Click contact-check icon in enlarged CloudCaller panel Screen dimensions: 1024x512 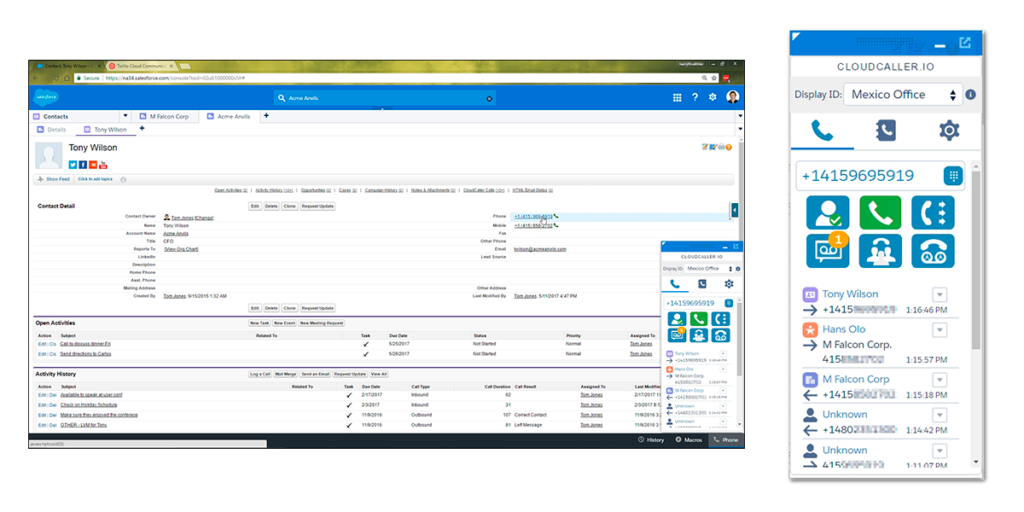click(827, 212)
